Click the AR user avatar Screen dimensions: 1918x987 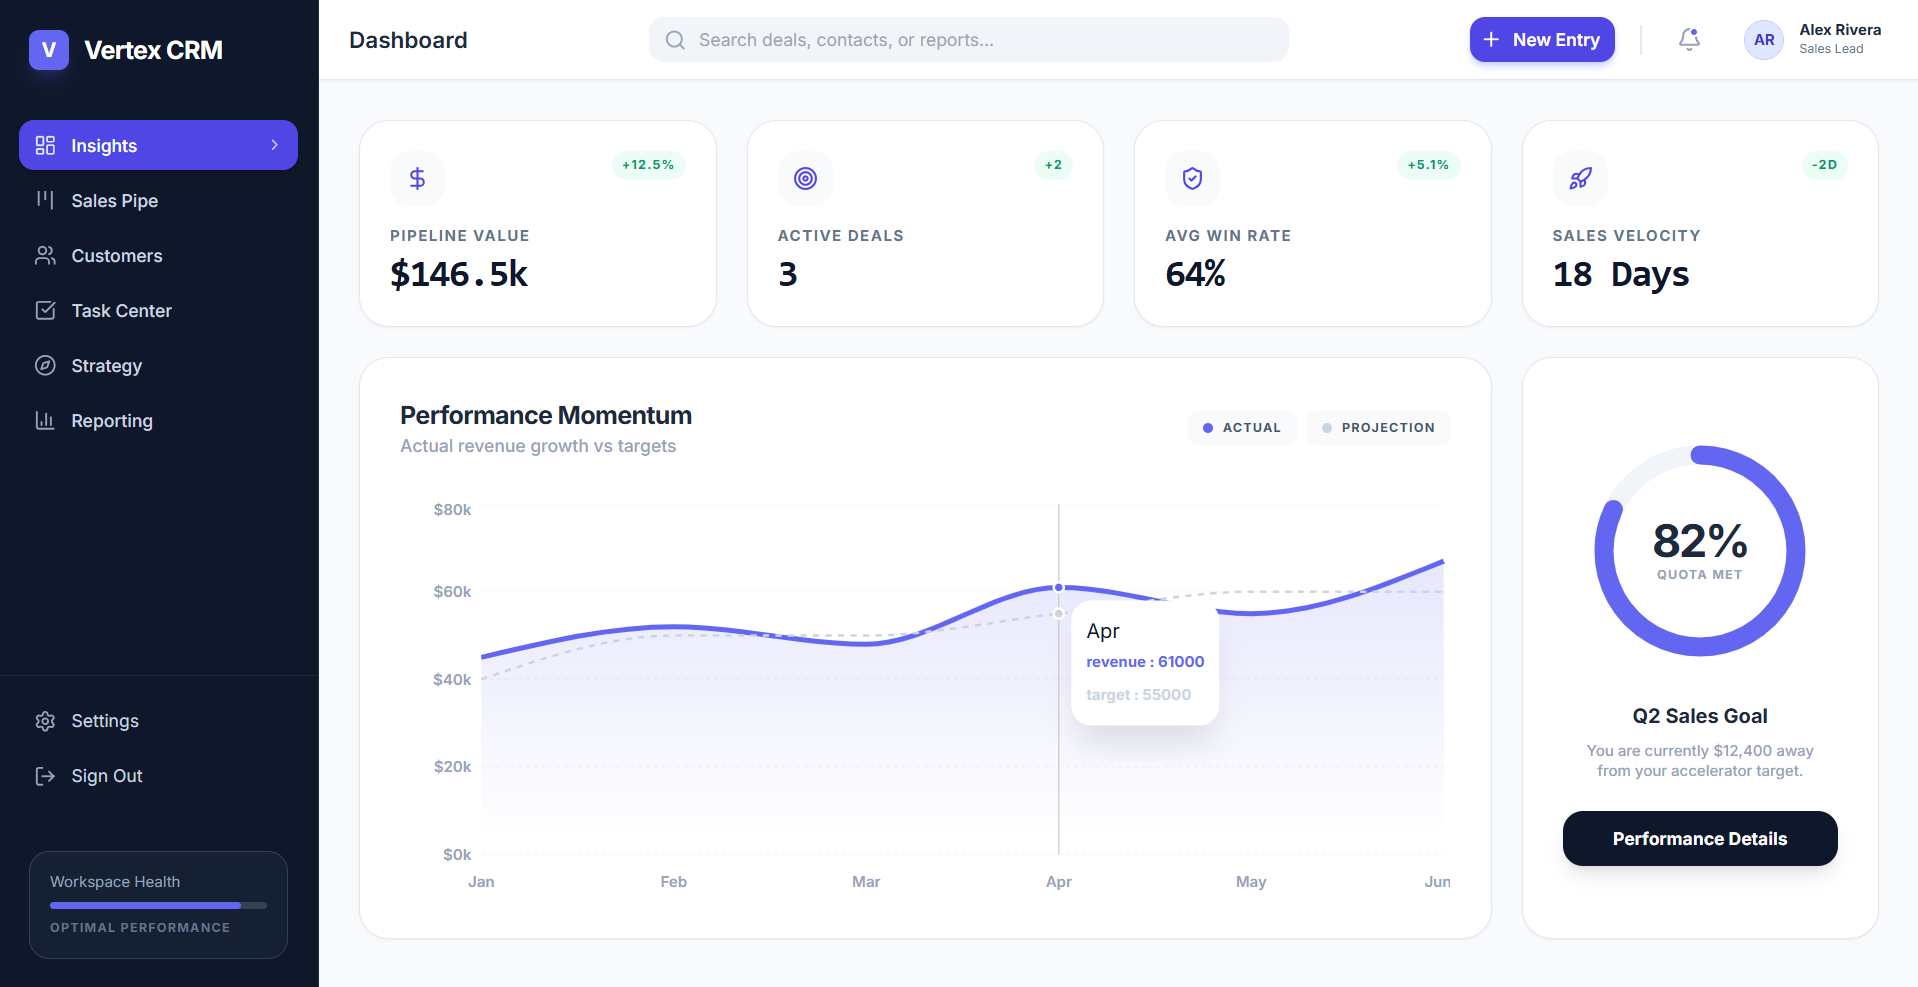(1763, 40)
